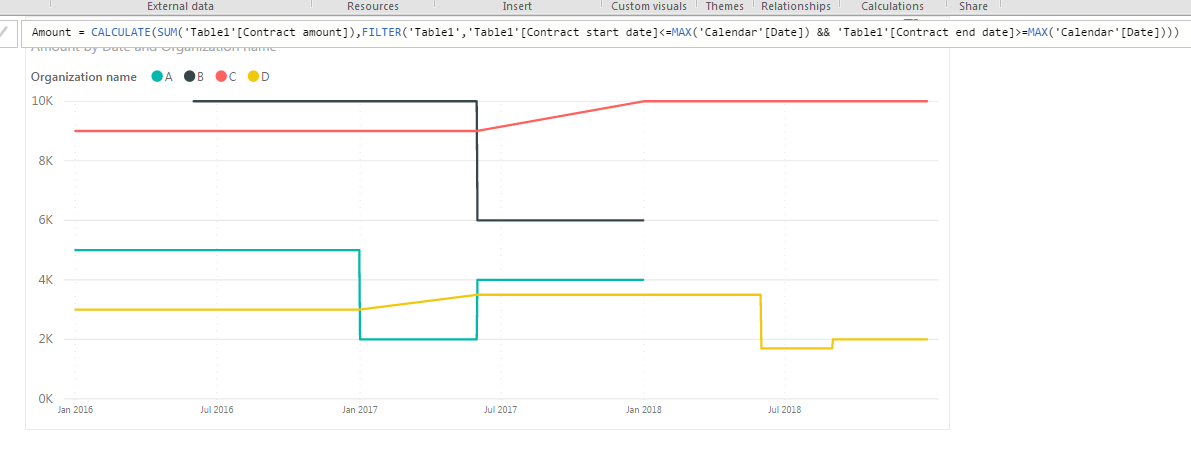The image size is (1191, 466).
Task: Click the Resources ribbon group label
Action: click(372, 6)
